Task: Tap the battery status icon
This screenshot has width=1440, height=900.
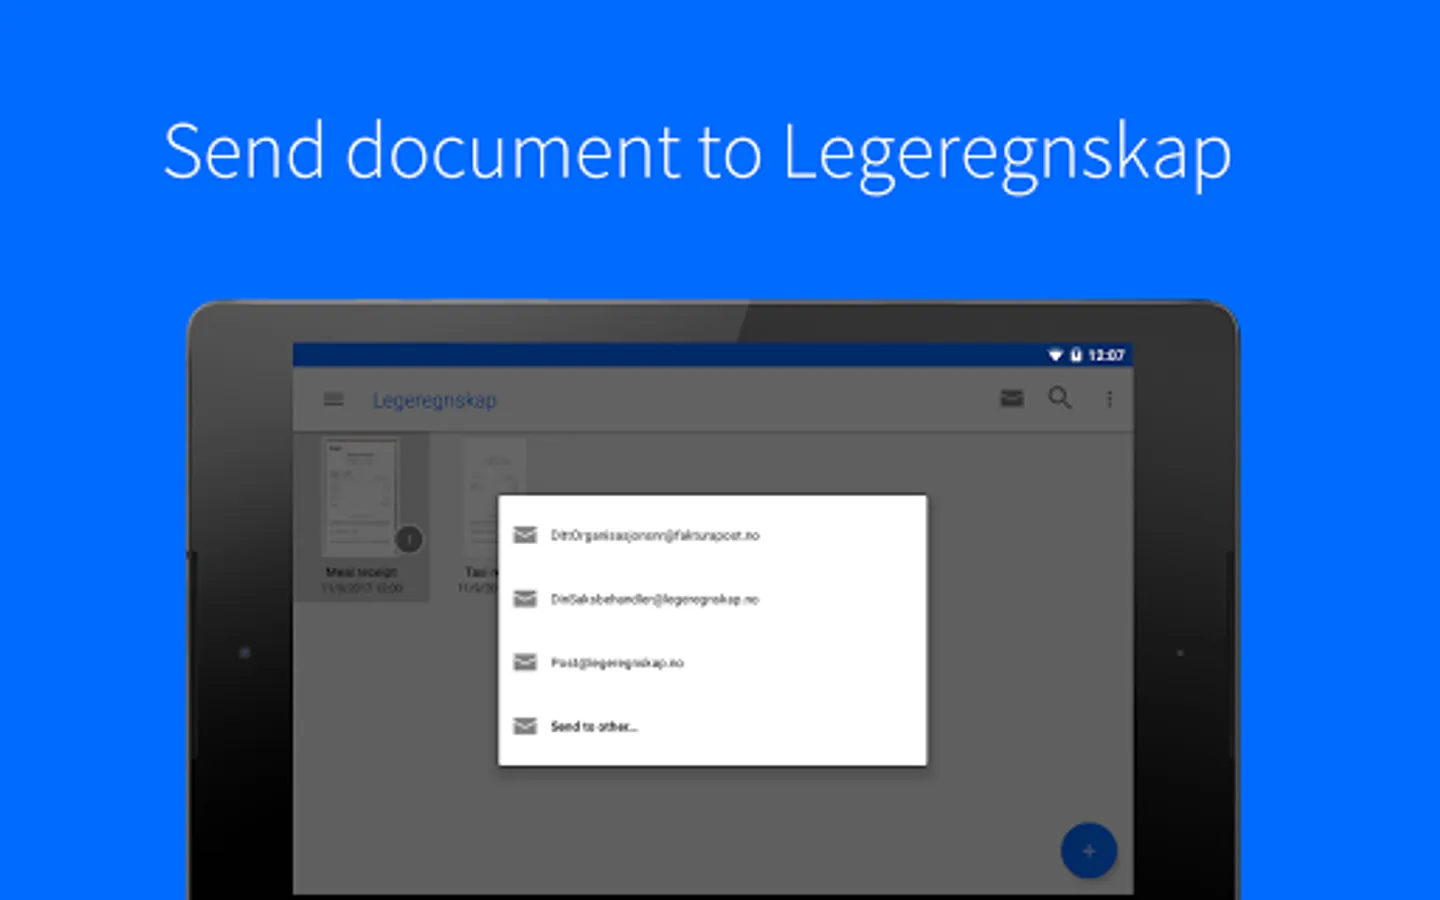Action: point(1076,355)
